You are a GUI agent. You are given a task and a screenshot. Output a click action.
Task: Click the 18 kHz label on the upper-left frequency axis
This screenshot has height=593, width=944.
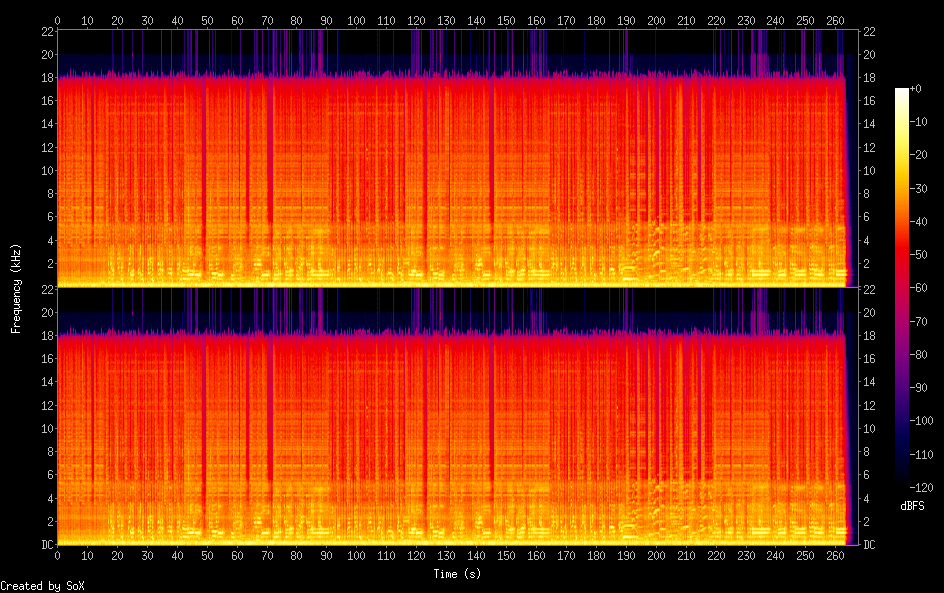click(x=45, y=77)
